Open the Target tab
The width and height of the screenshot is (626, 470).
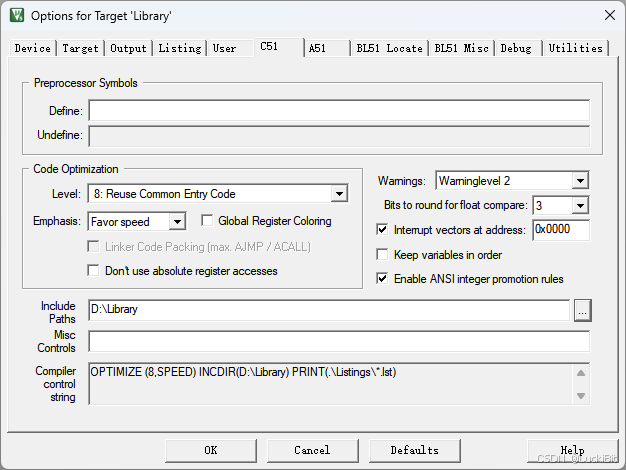click(x=80, y=48)
